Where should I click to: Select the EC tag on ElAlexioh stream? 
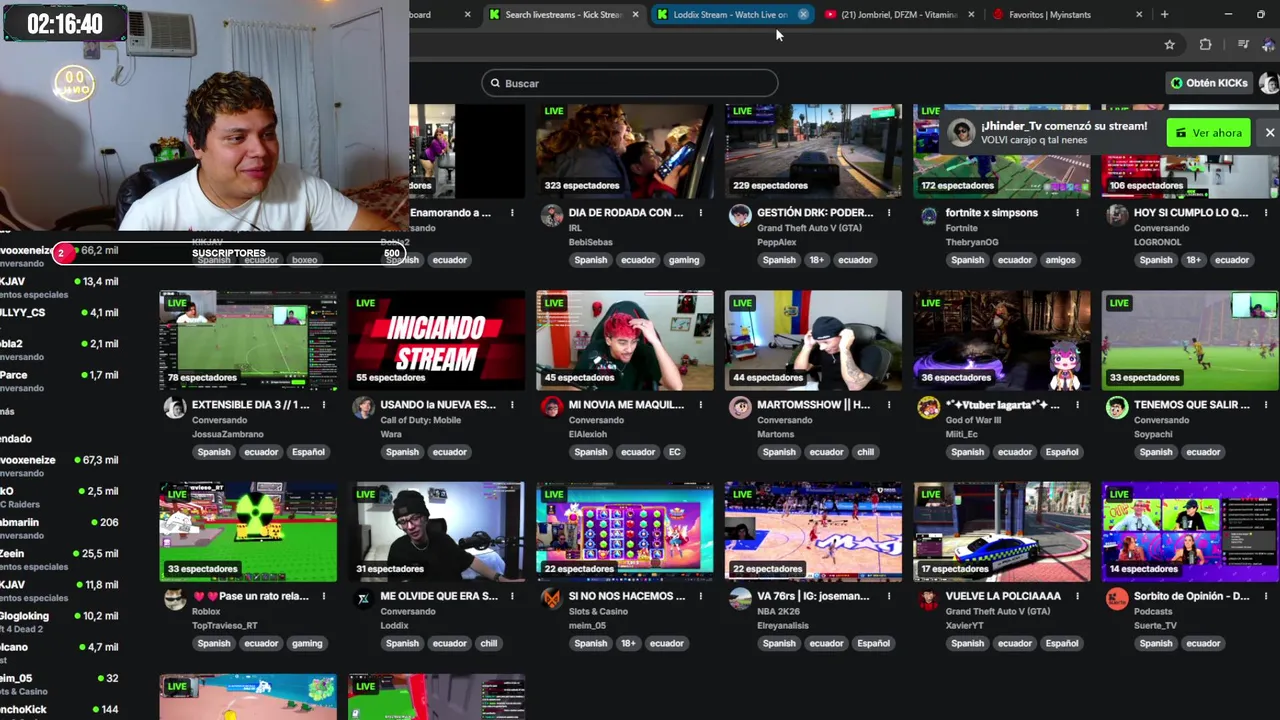[x=674, y=452]
